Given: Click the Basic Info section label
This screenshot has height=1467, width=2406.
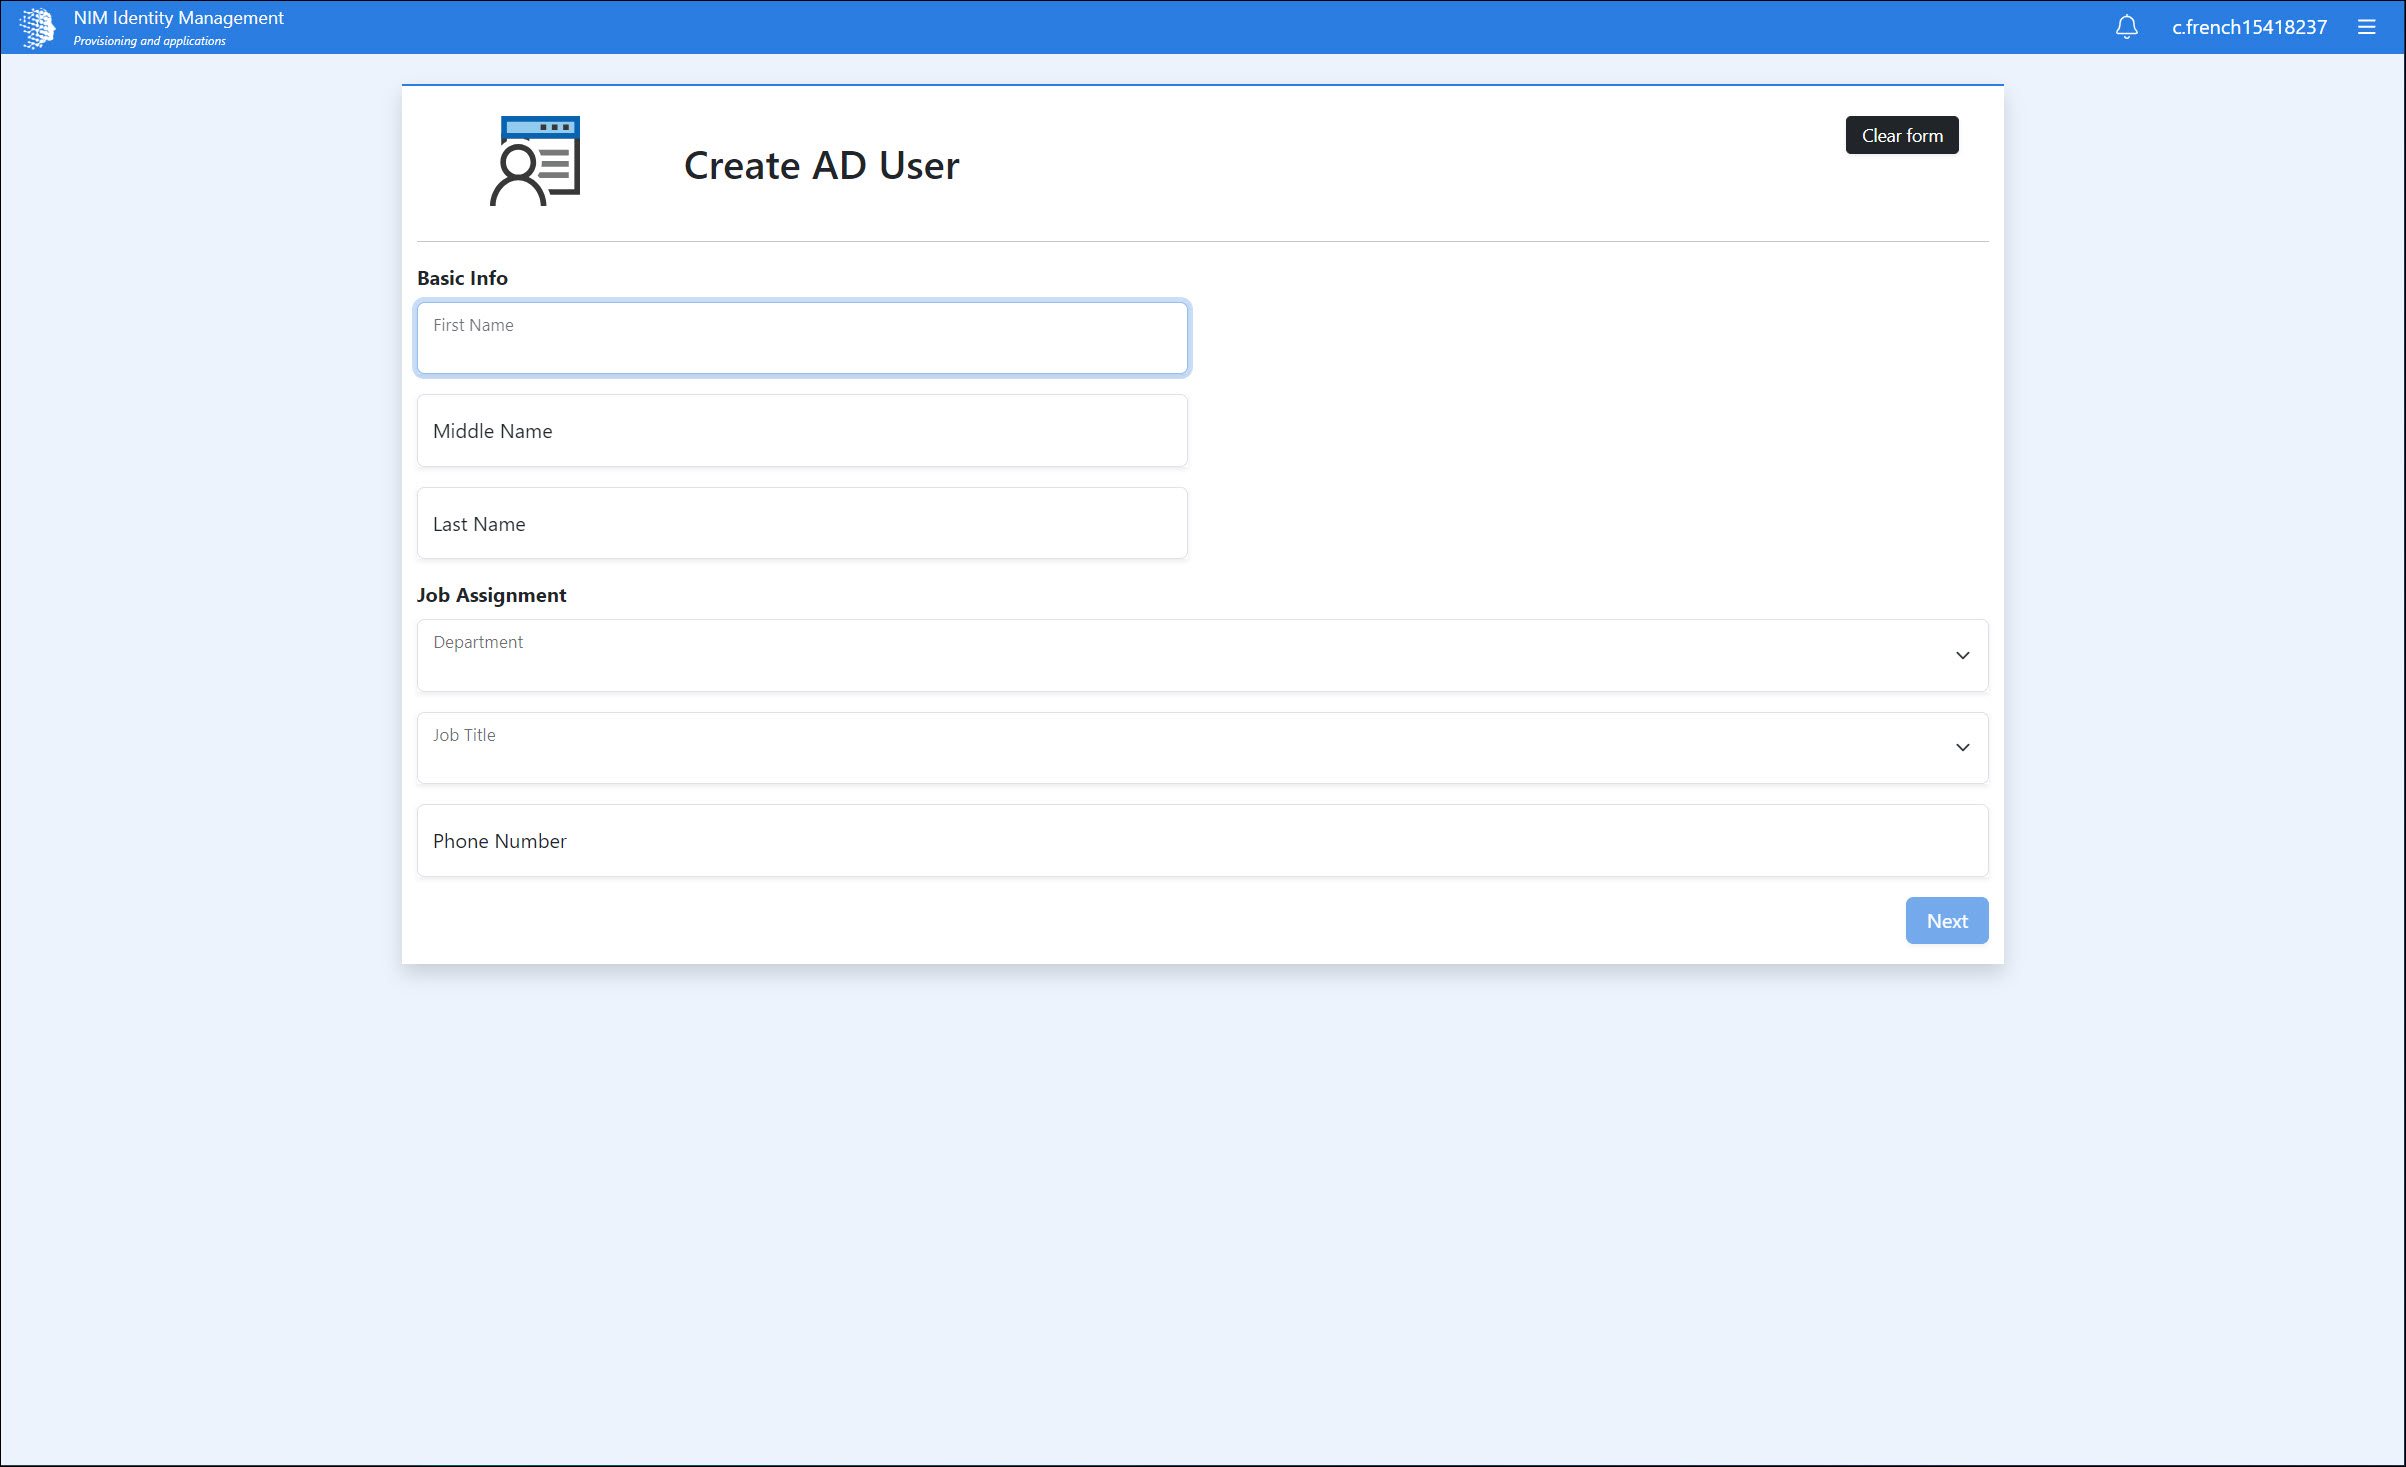Looking at the screenshot, I should point(462,278).
